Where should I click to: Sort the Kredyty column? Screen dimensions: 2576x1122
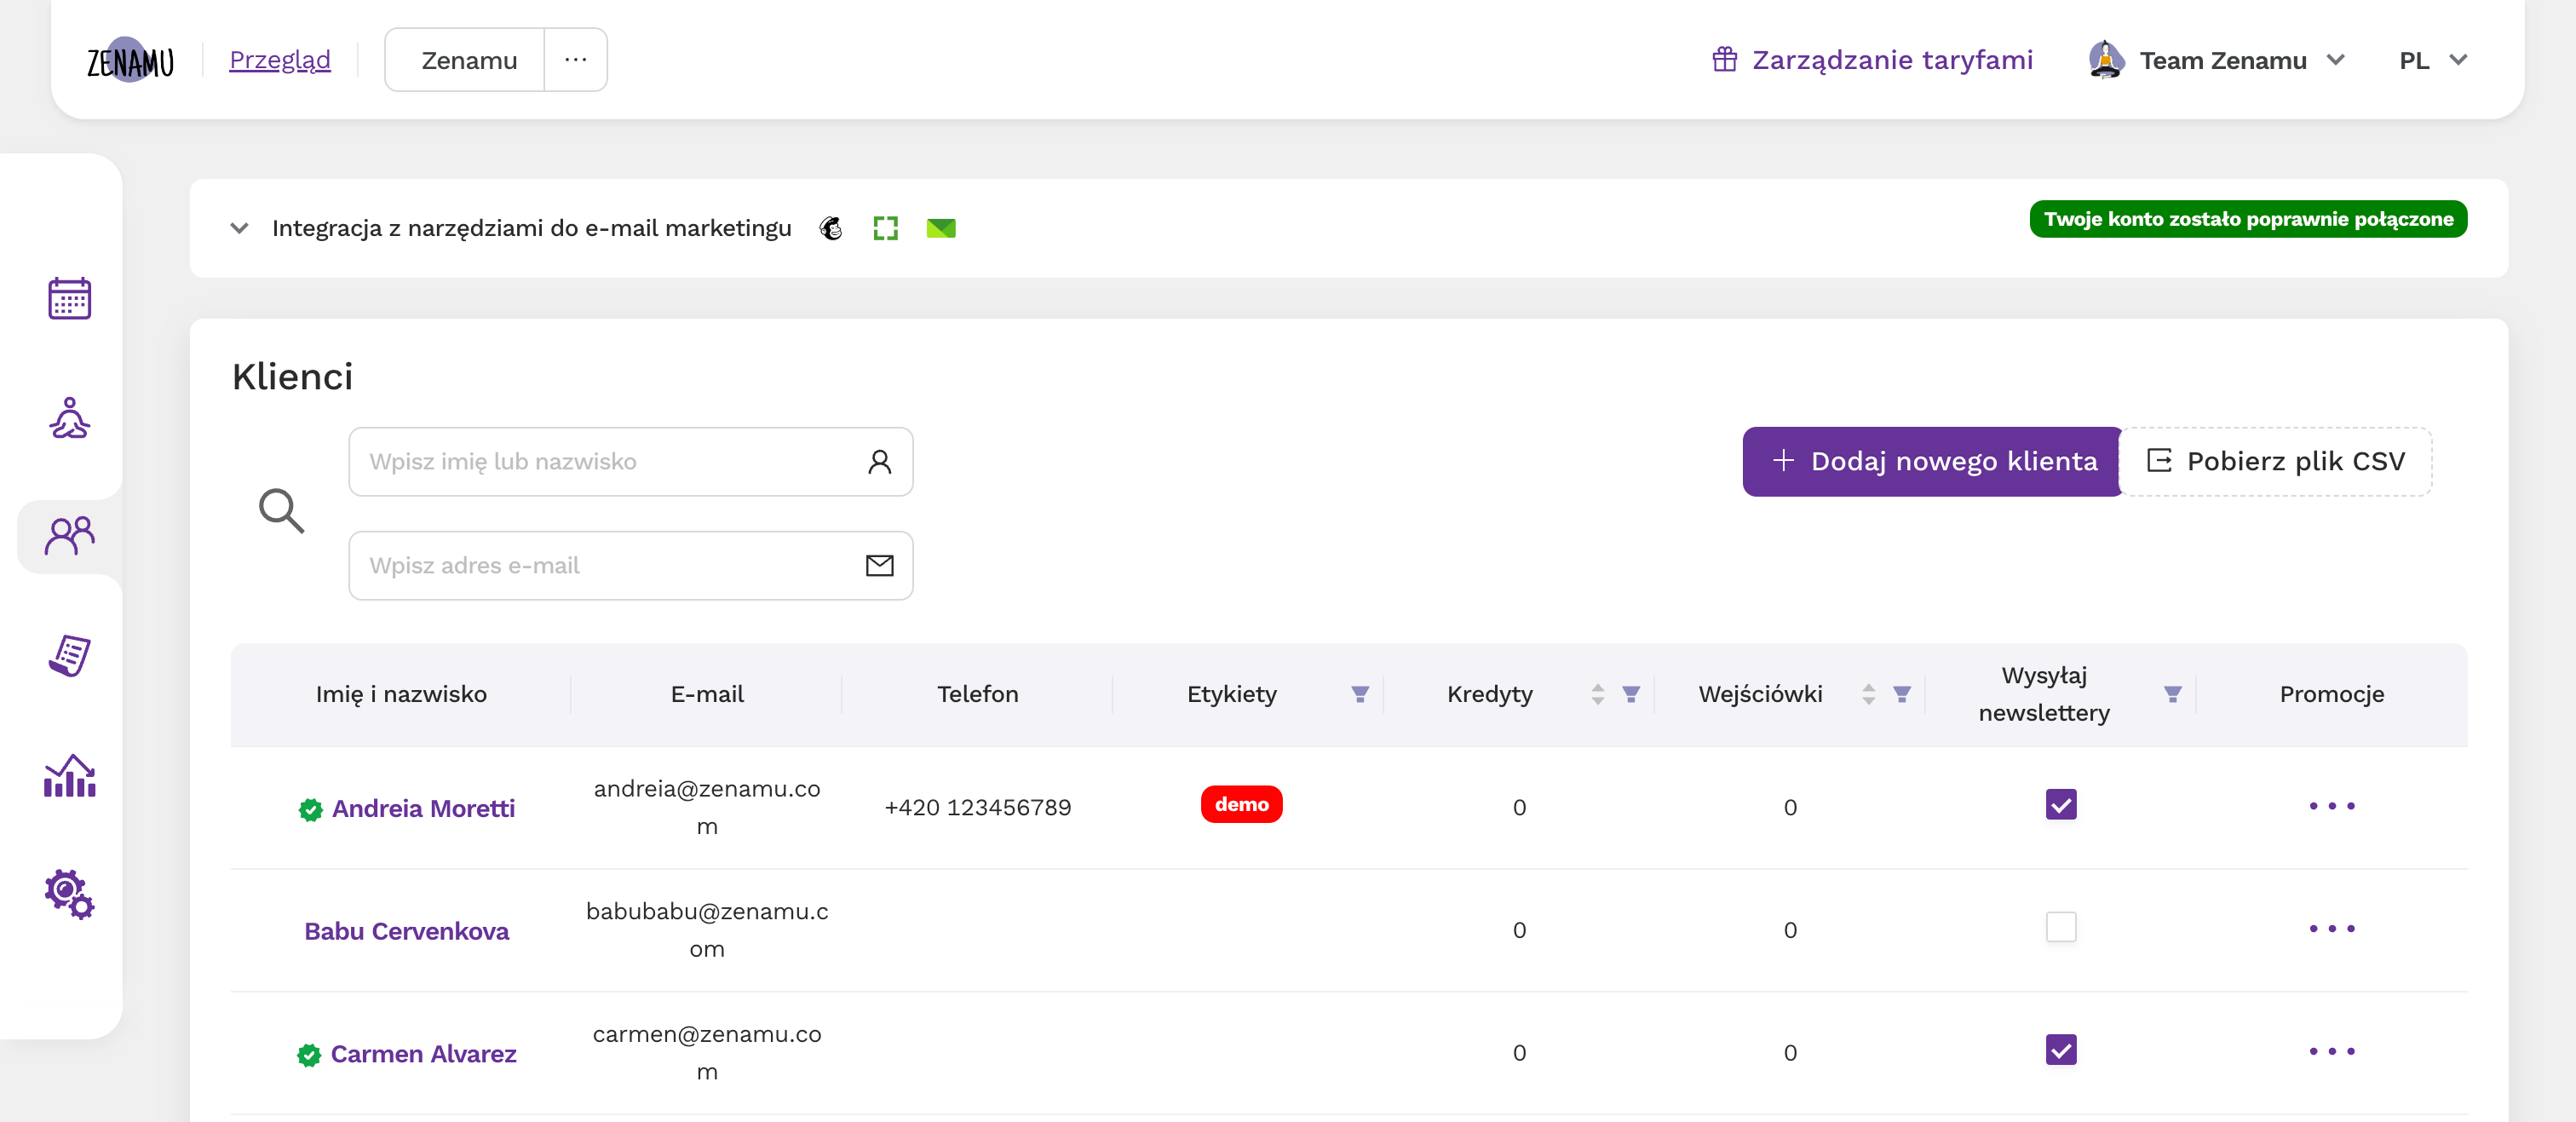point(1598,694)
